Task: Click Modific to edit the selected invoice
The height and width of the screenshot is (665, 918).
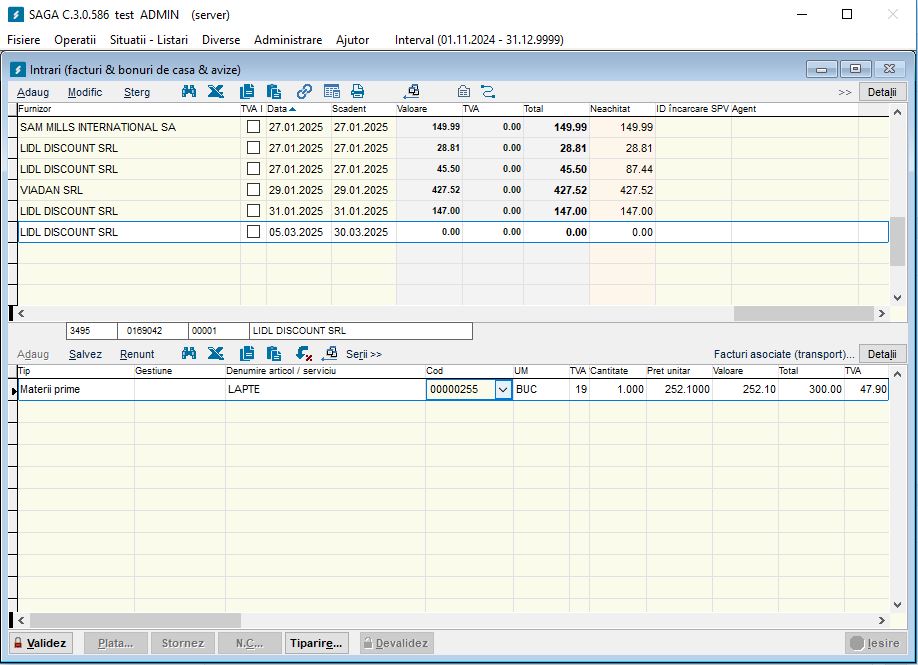Action: [x=85, y=92]
